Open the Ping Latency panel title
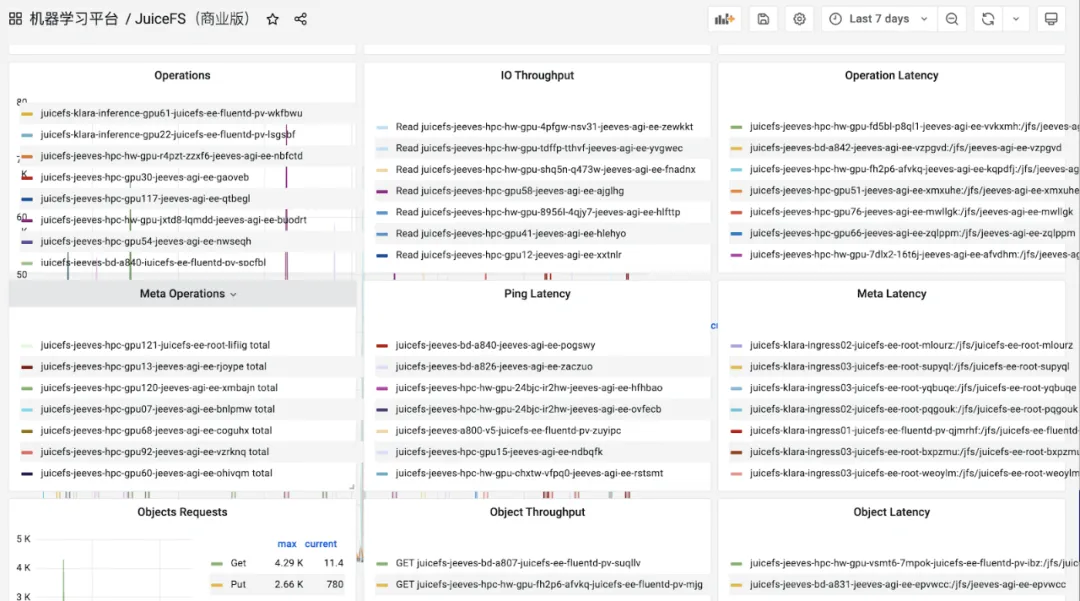 tap(537, 294)
